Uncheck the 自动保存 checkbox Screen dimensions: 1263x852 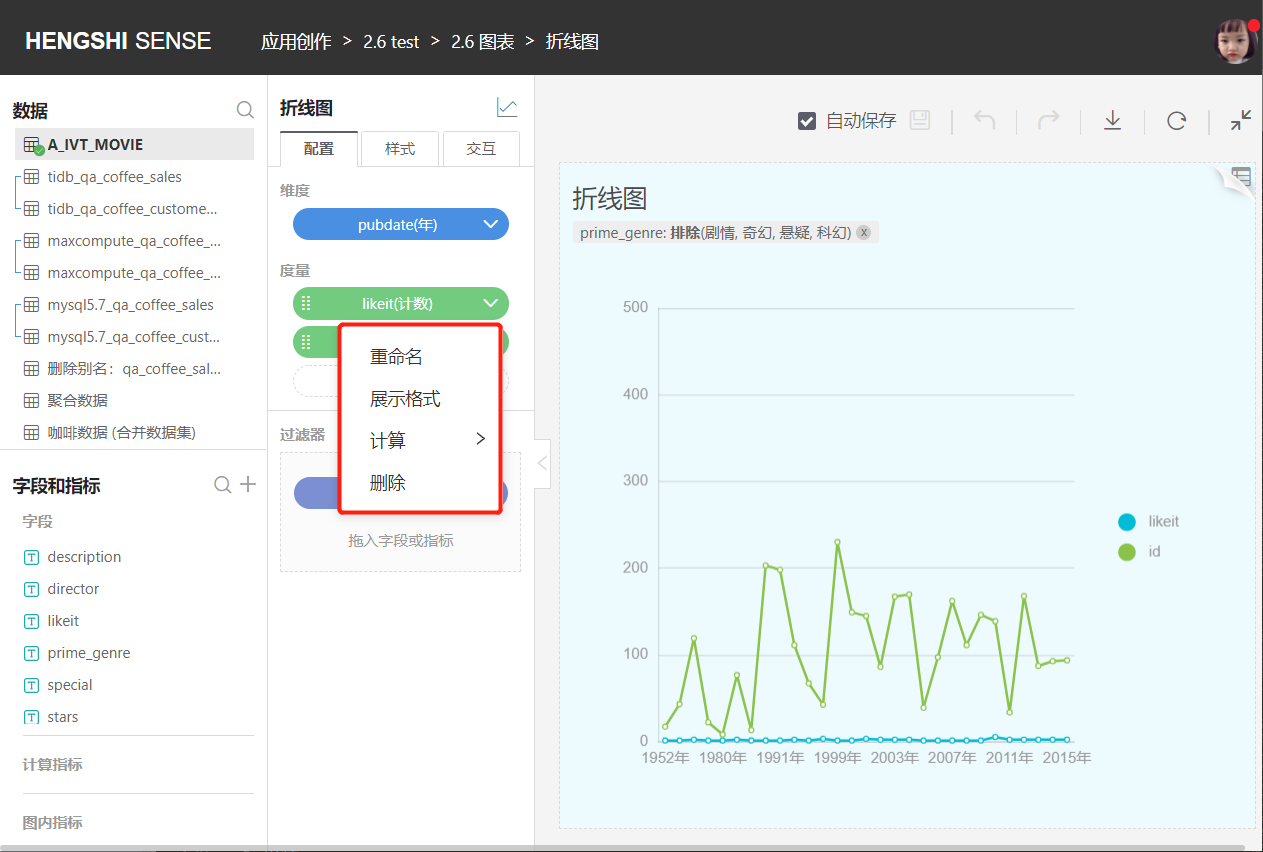pos(807,121)
